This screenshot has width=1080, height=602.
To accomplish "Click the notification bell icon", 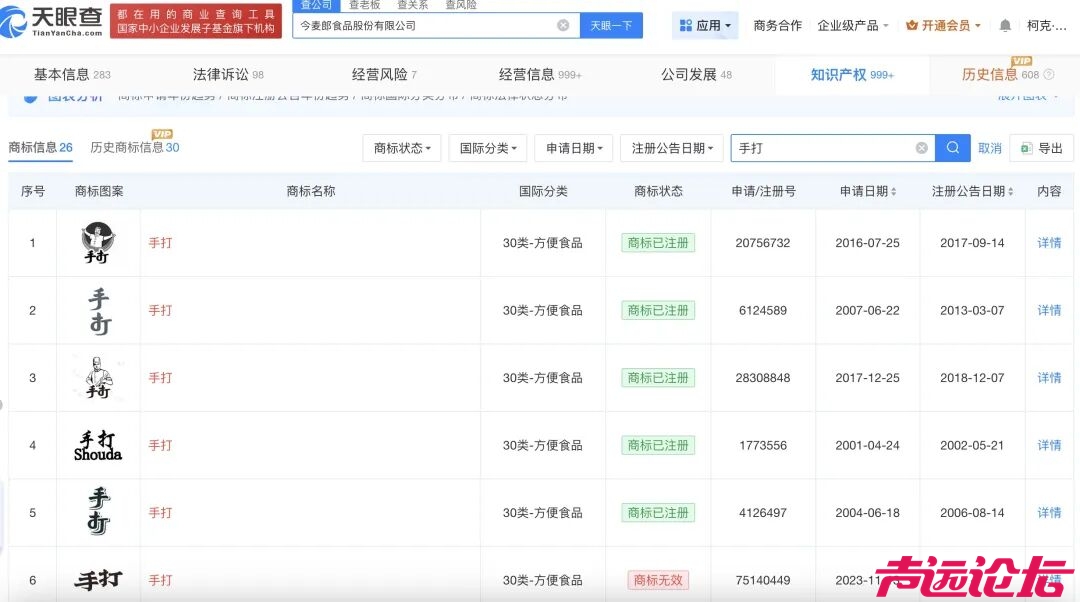I will 1005,25.
